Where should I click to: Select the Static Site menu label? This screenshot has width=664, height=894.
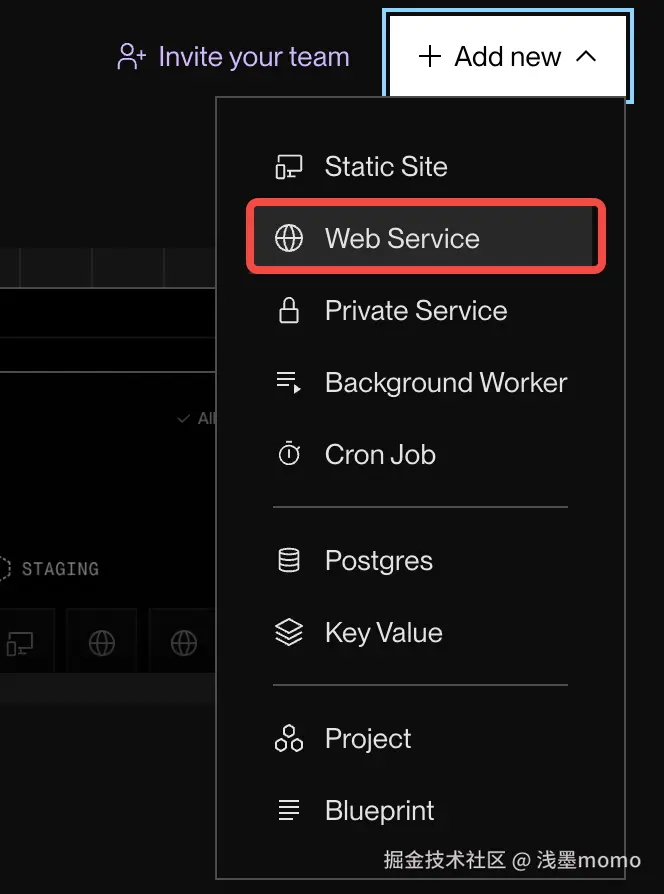point(386,167)
